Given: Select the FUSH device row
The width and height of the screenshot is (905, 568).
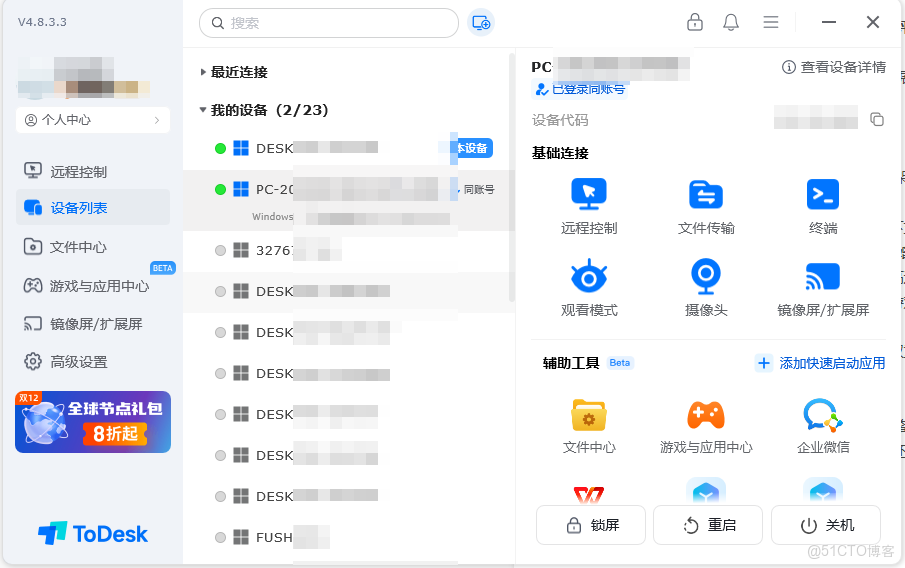Looking at the screenshot, I should pyautogui.click(x=349, y=537).
